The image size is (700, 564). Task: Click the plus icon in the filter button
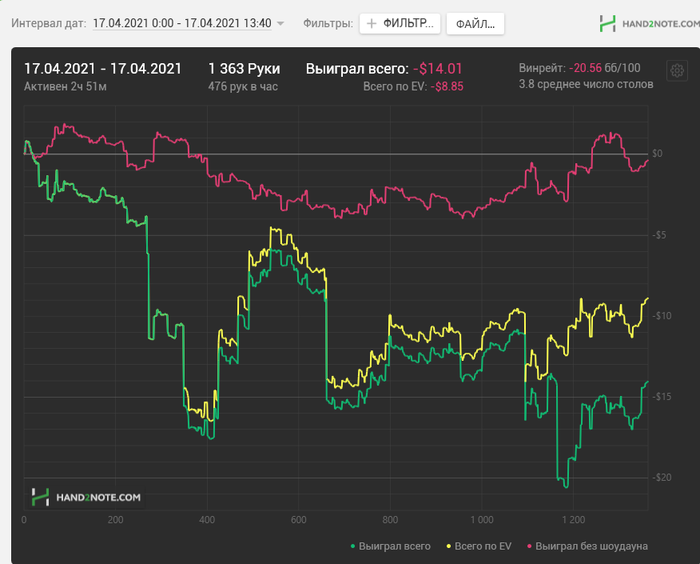click(371, 23)
